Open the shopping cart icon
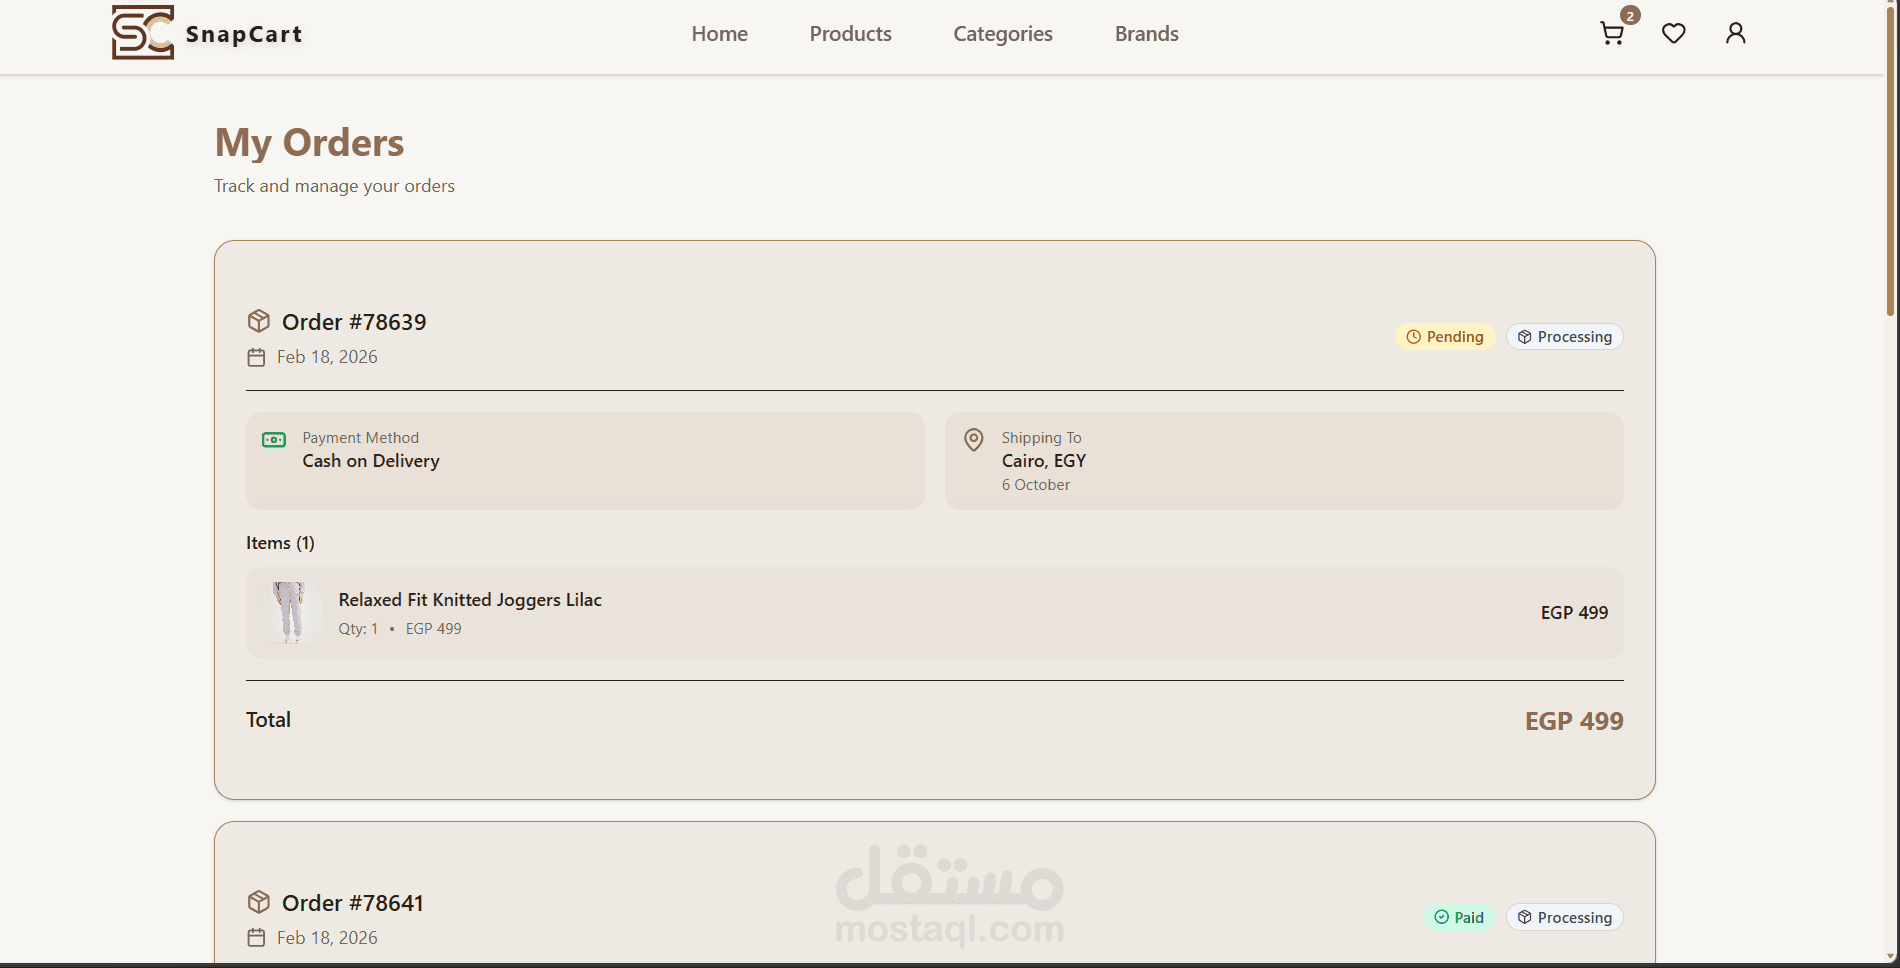This screenshot has width=1900, height=968. (x=1611, y=34)
